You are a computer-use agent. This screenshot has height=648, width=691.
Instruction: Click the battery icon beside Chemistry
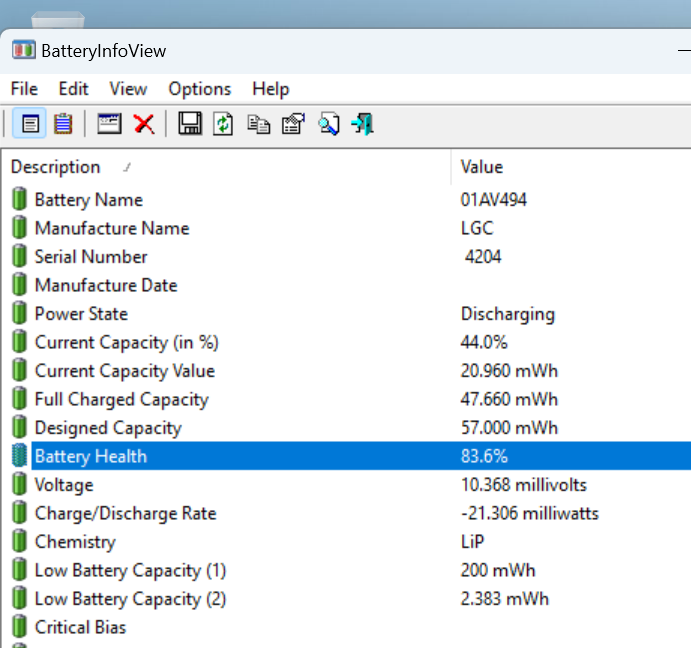[19, 541]
